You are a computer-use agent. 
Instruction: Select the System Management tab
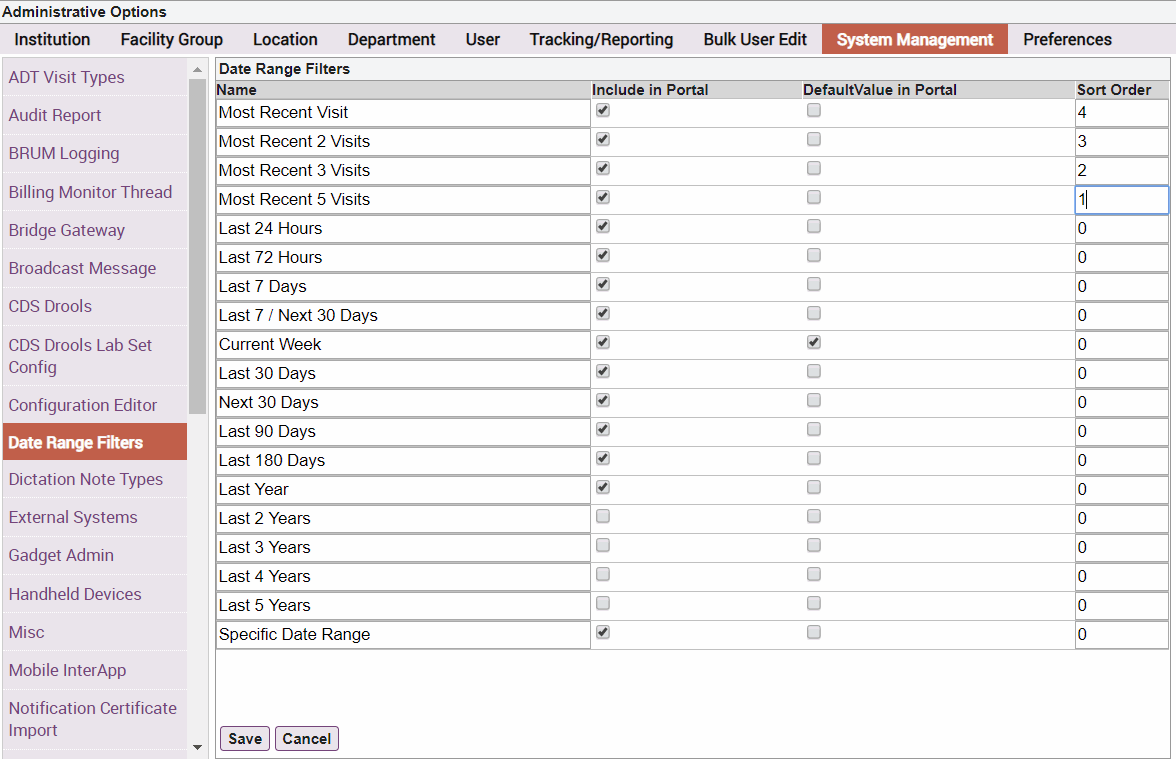pos(915,39)
